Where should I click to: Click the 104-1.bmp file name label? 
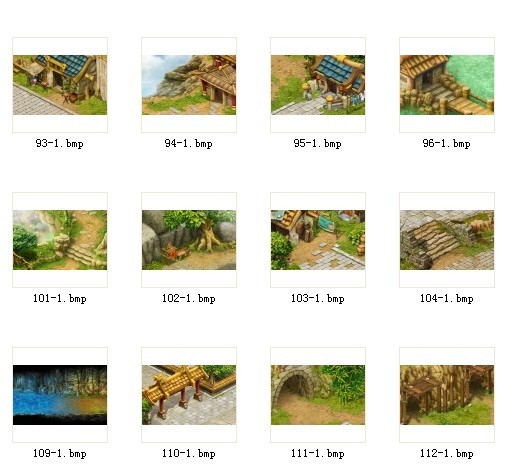pyautogui.click(x=447, y=299)
